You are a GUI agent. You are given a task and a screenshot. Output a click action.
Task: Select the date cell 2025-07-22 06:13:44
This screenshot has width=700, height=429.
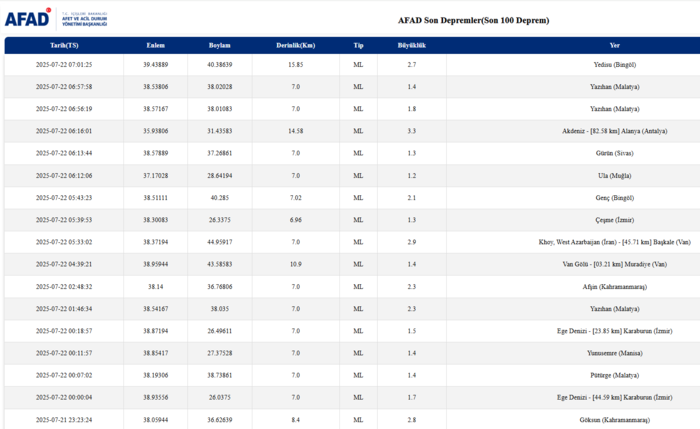(64, 153)
